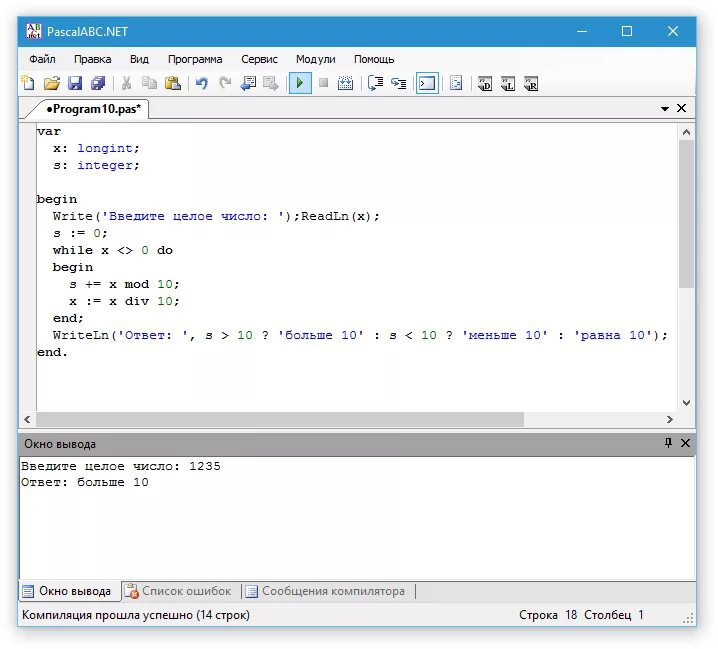Cut selection with scissors icon
This screenshot has width=718, height=649.
[x=126, y=83]
